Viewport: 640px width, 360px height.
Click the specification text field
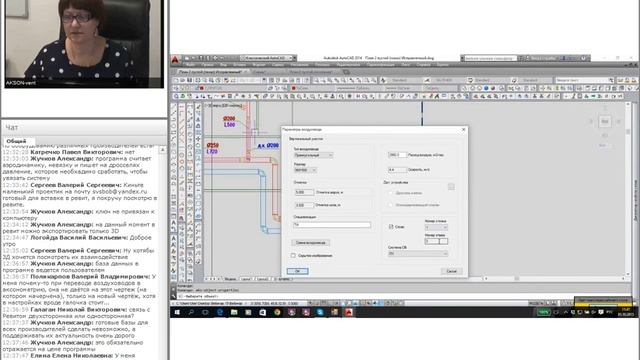tap(332, 225)
